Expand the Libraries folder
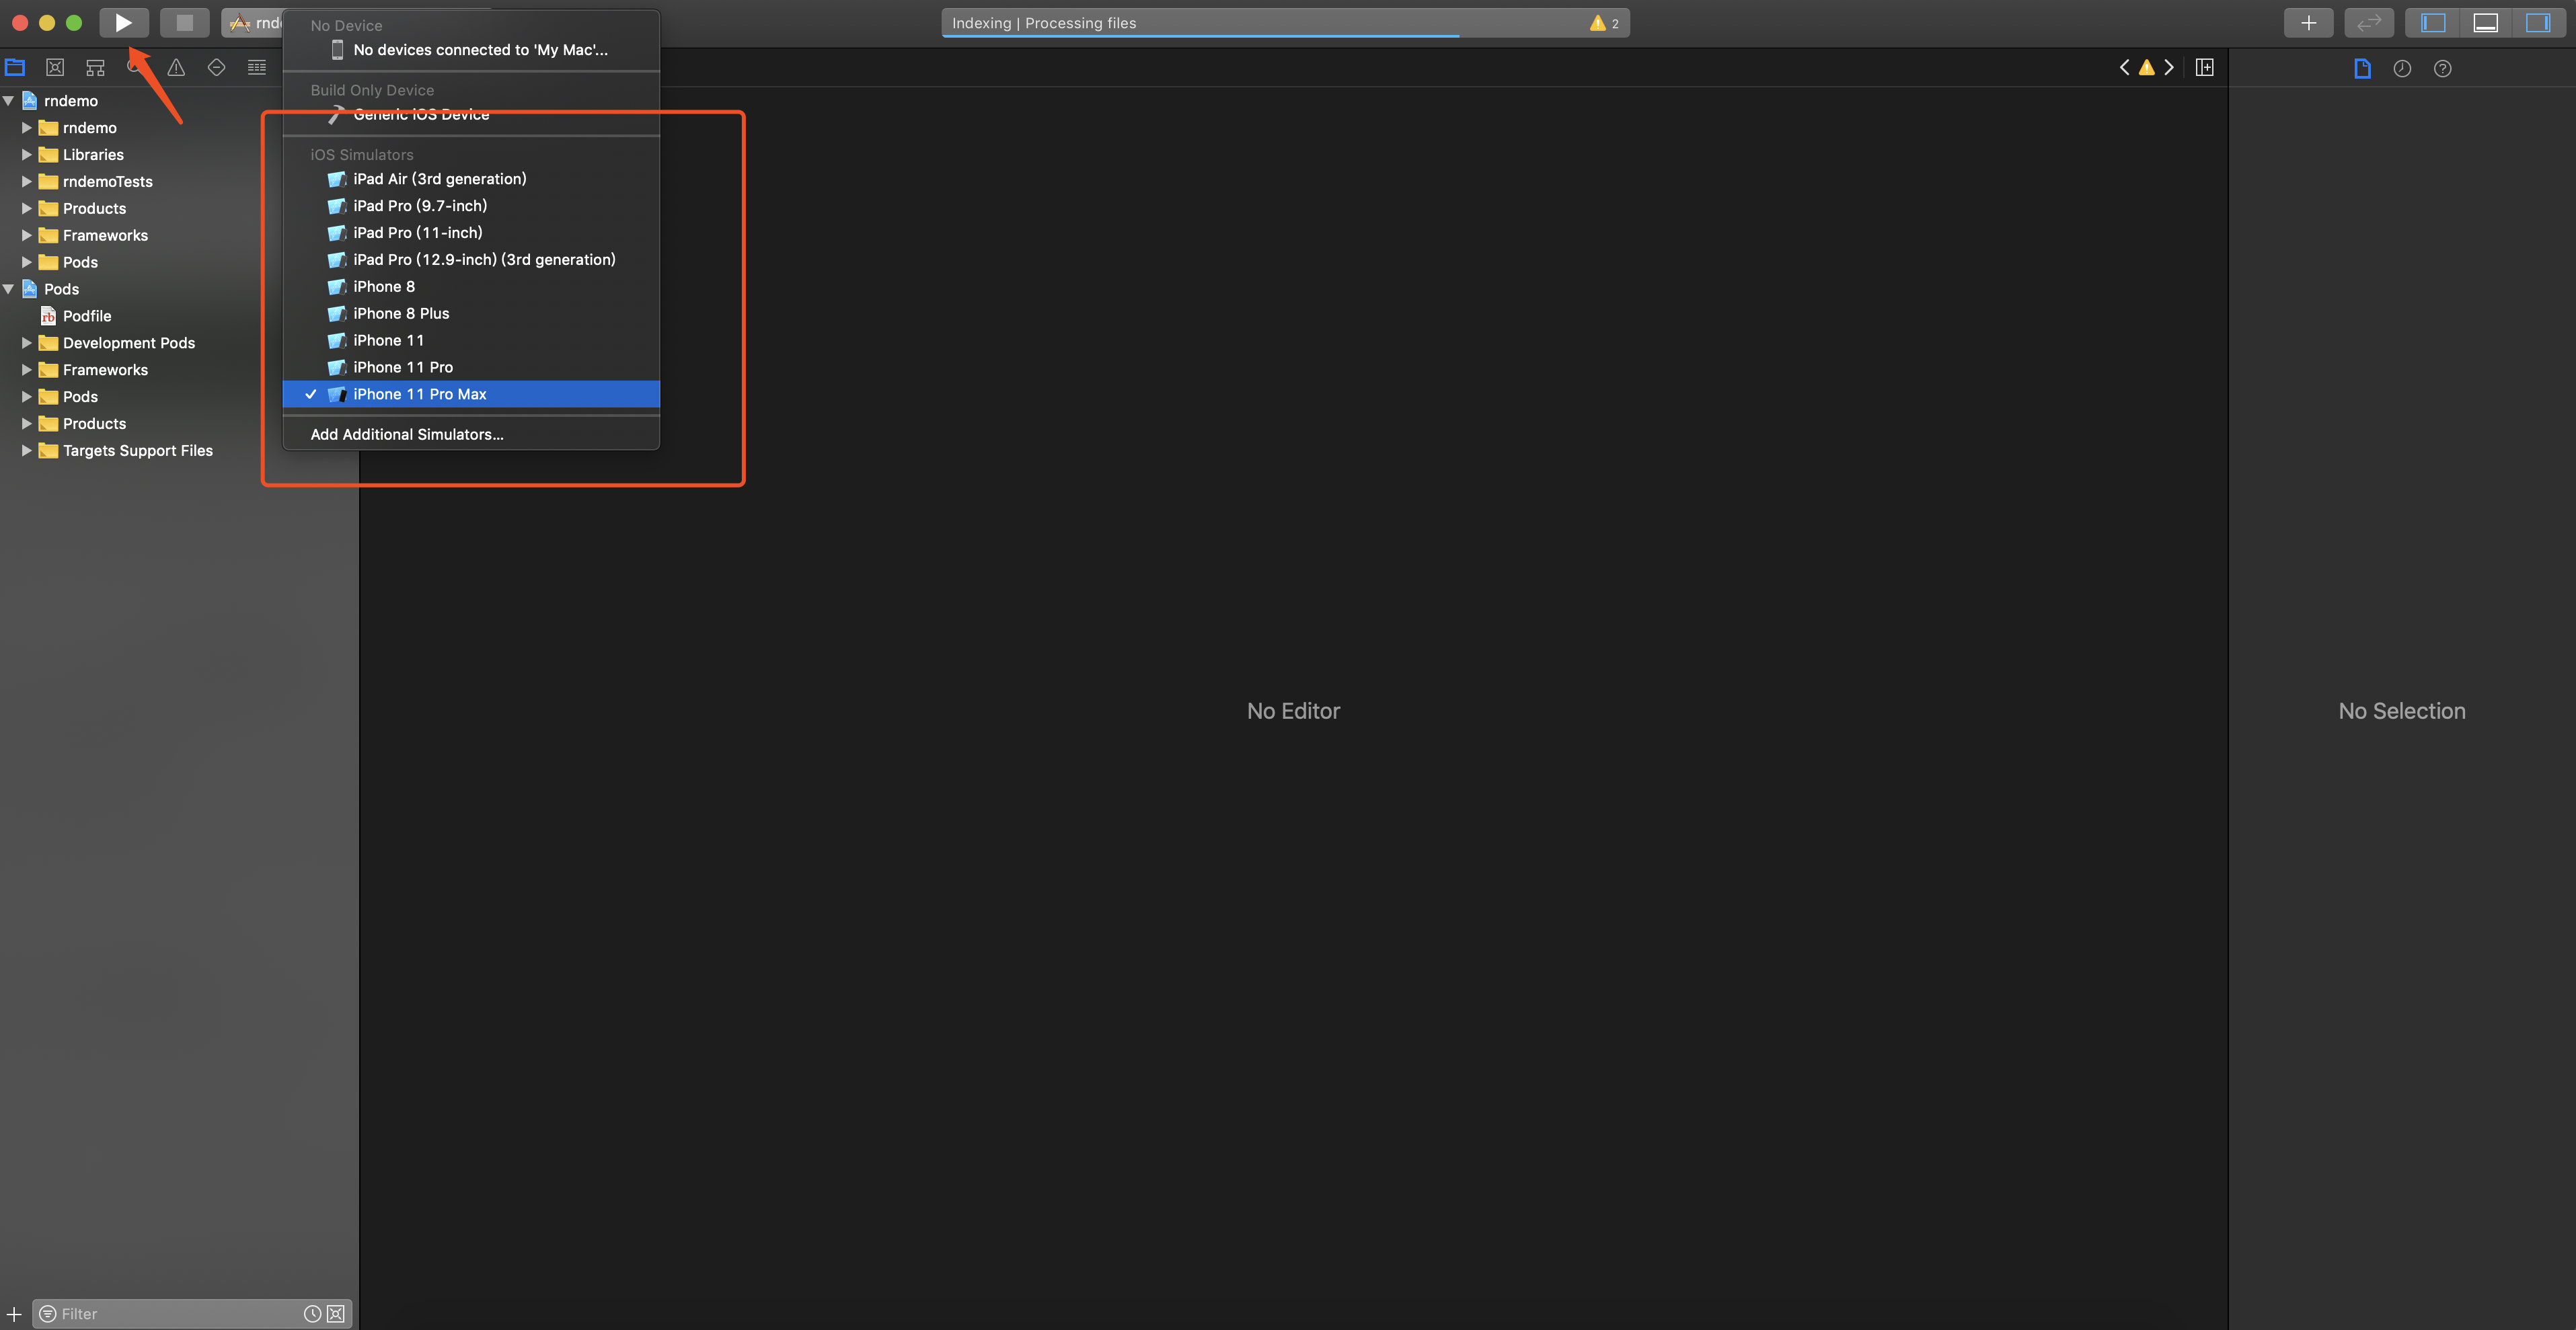The width and height of the screenshot is (2576, 1330). tap(27, 154)
